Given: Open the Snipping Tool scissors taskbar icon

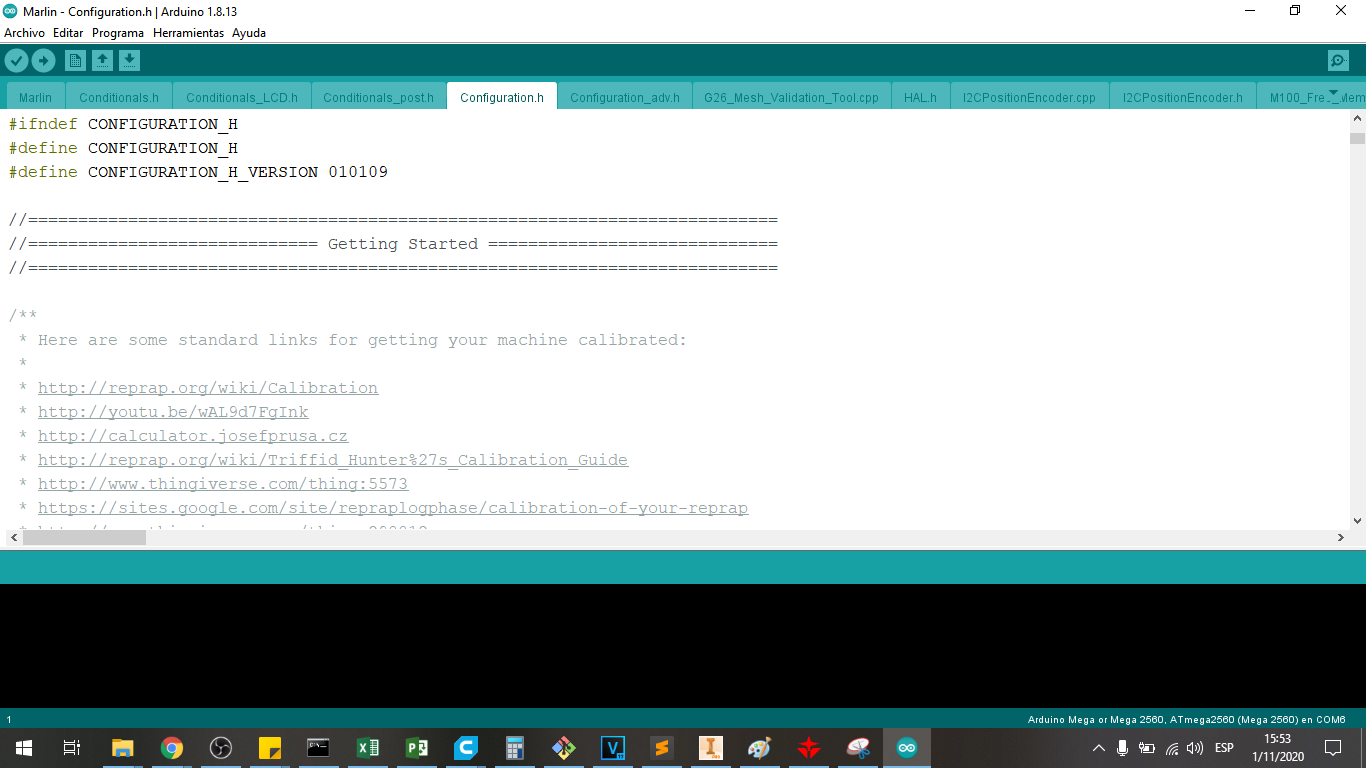Looking at the screenshot, I should pyautogui.click(x=858, y=748).
